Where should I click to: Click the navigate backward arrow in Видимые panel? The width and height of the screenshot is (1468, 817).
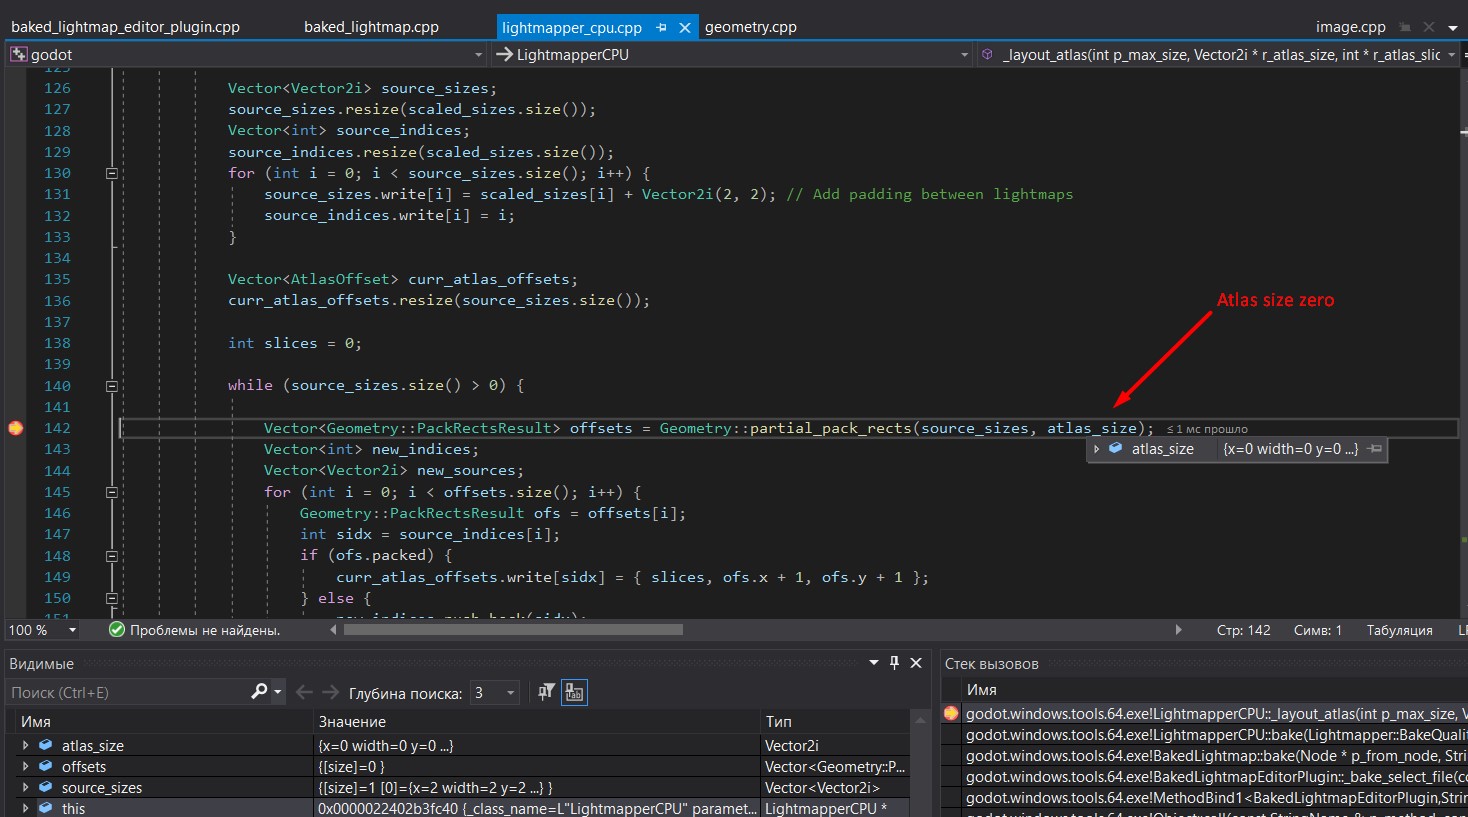[x=305, y=691]
